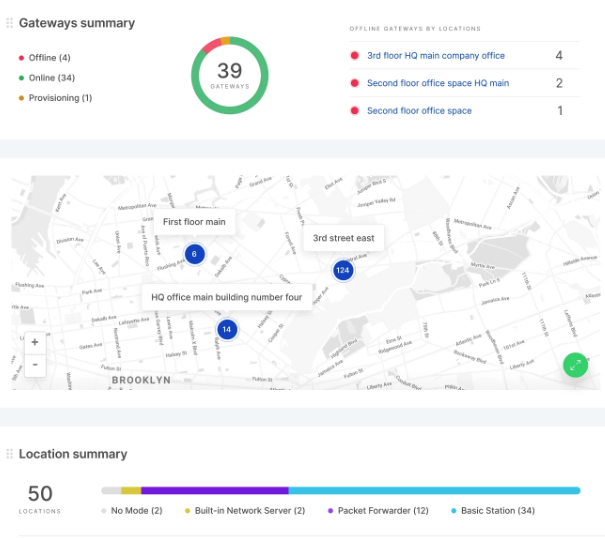Click the map cluster marker showing 6

(x=194, y=254)
